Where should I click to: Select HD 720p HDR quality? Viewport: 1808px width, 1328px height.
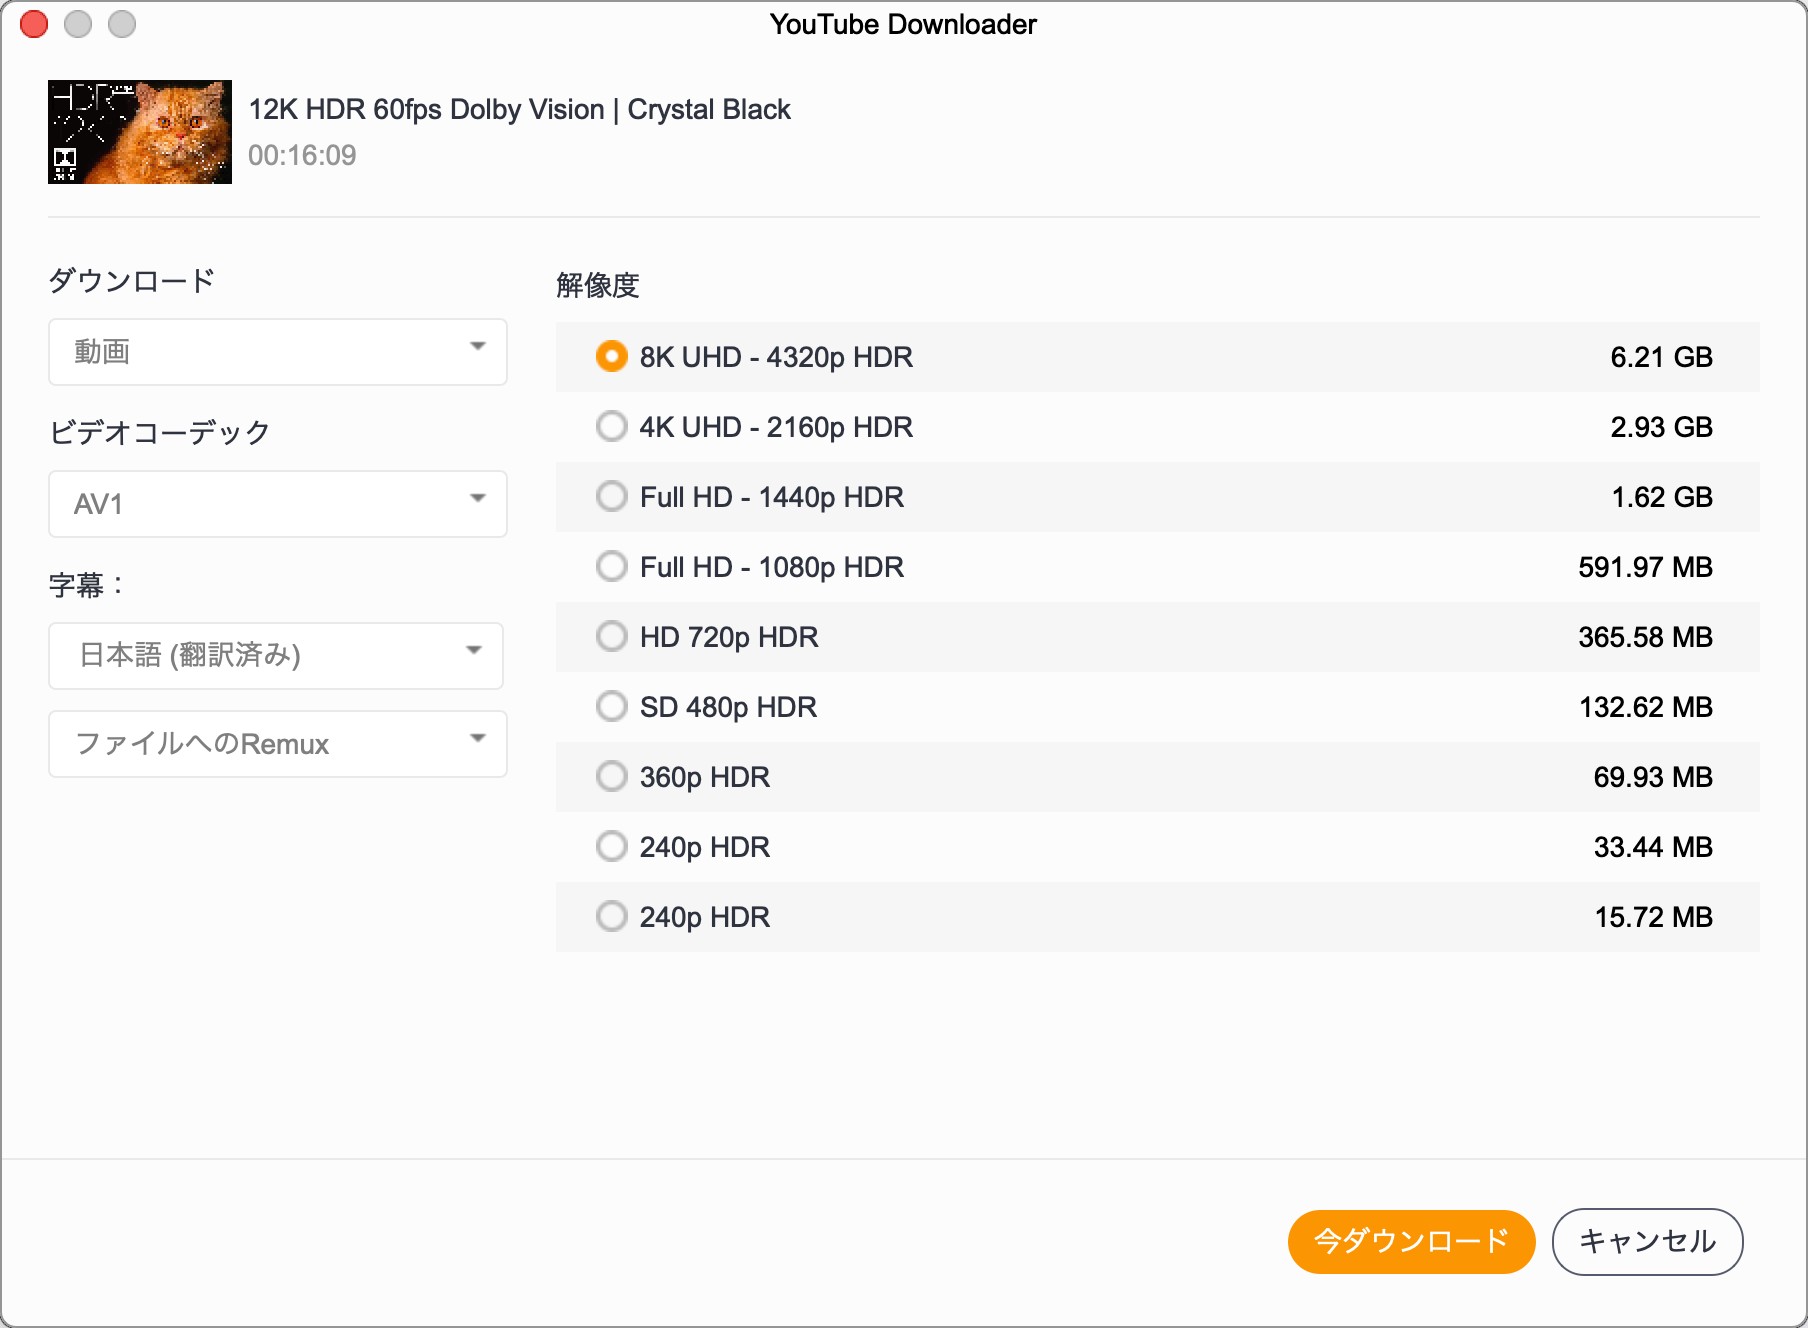pos(611,637)
